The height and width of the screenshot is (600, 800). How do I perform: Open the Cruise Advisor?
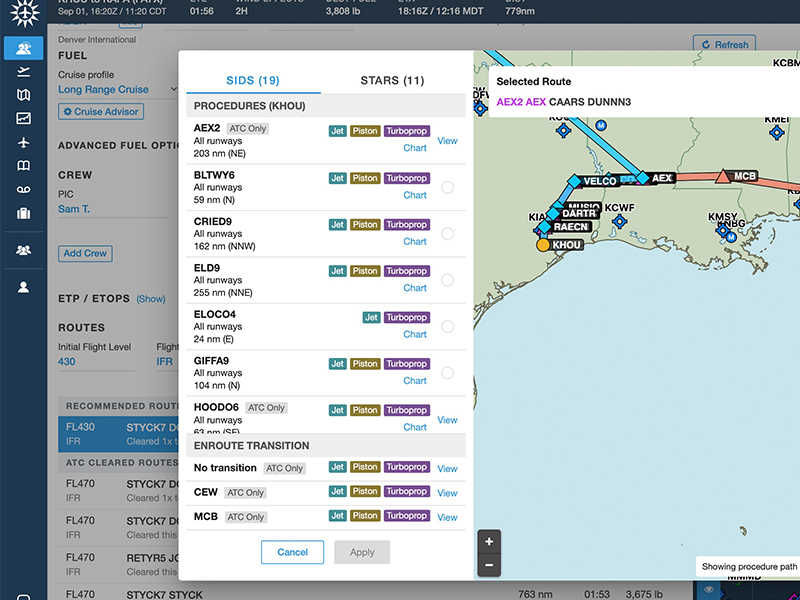pos(101,112)
